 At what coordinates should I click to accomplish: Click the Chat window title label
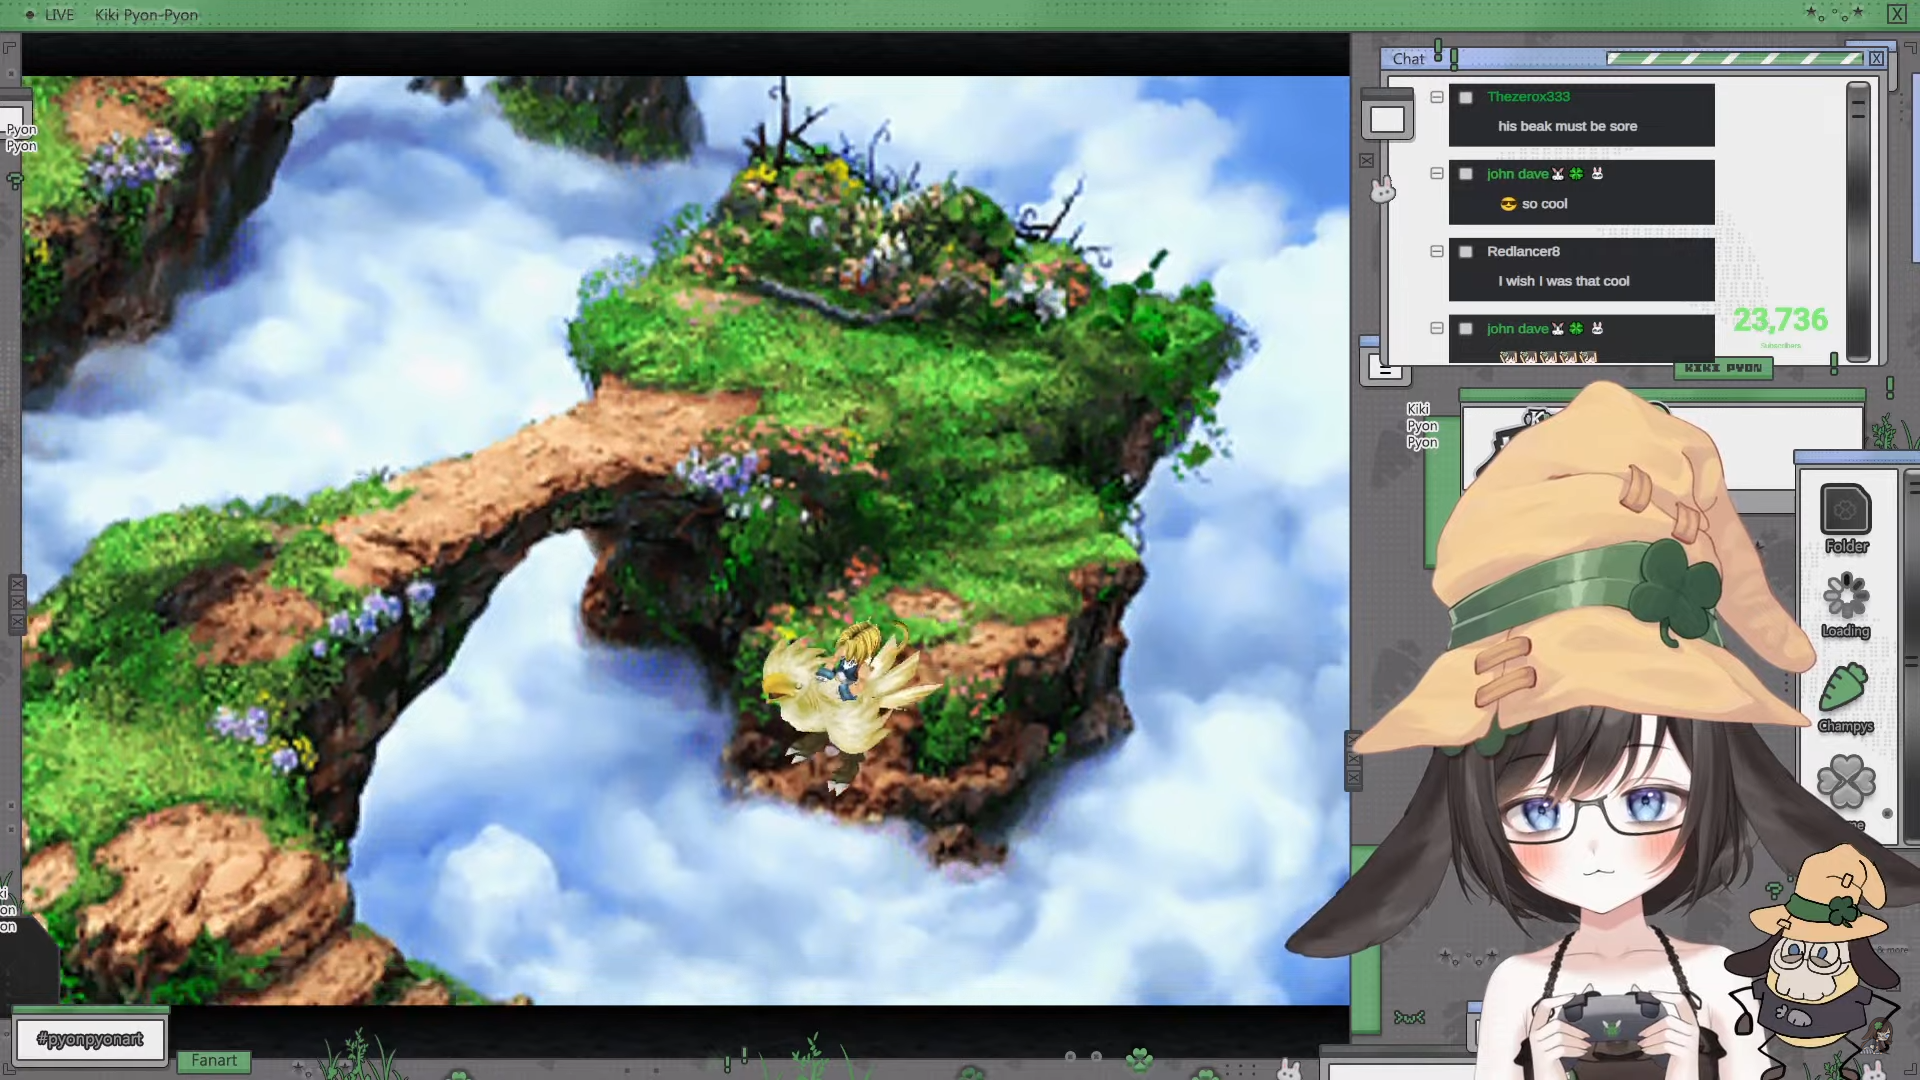(x=1408, y=59)
